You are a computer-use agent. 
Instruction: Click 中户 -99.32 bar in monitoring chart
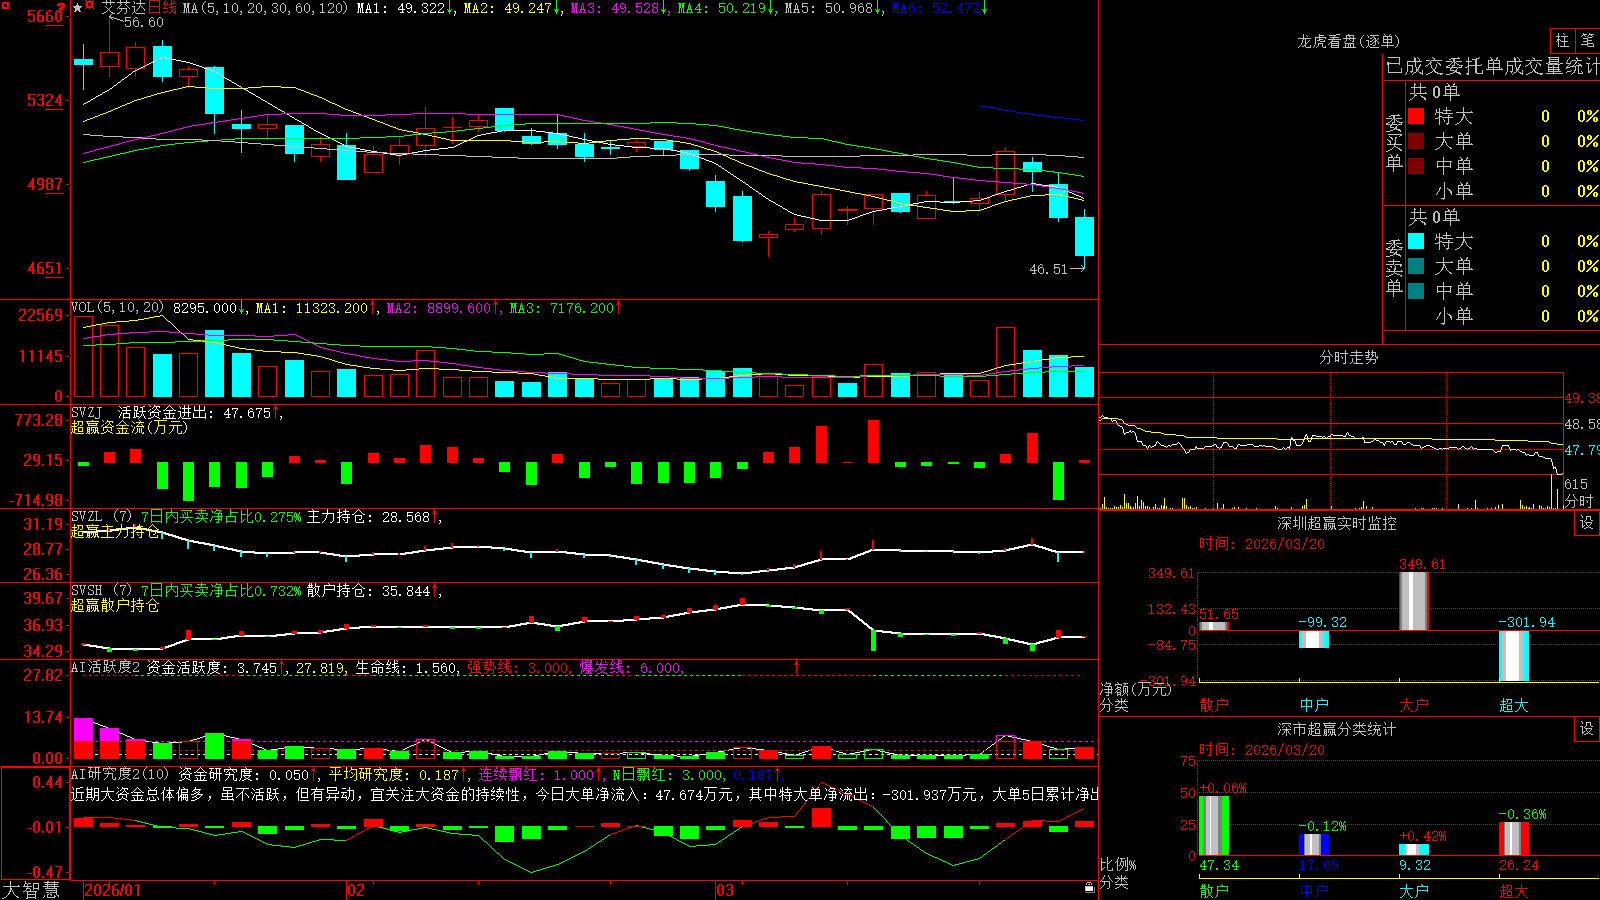coord(1314,639)
